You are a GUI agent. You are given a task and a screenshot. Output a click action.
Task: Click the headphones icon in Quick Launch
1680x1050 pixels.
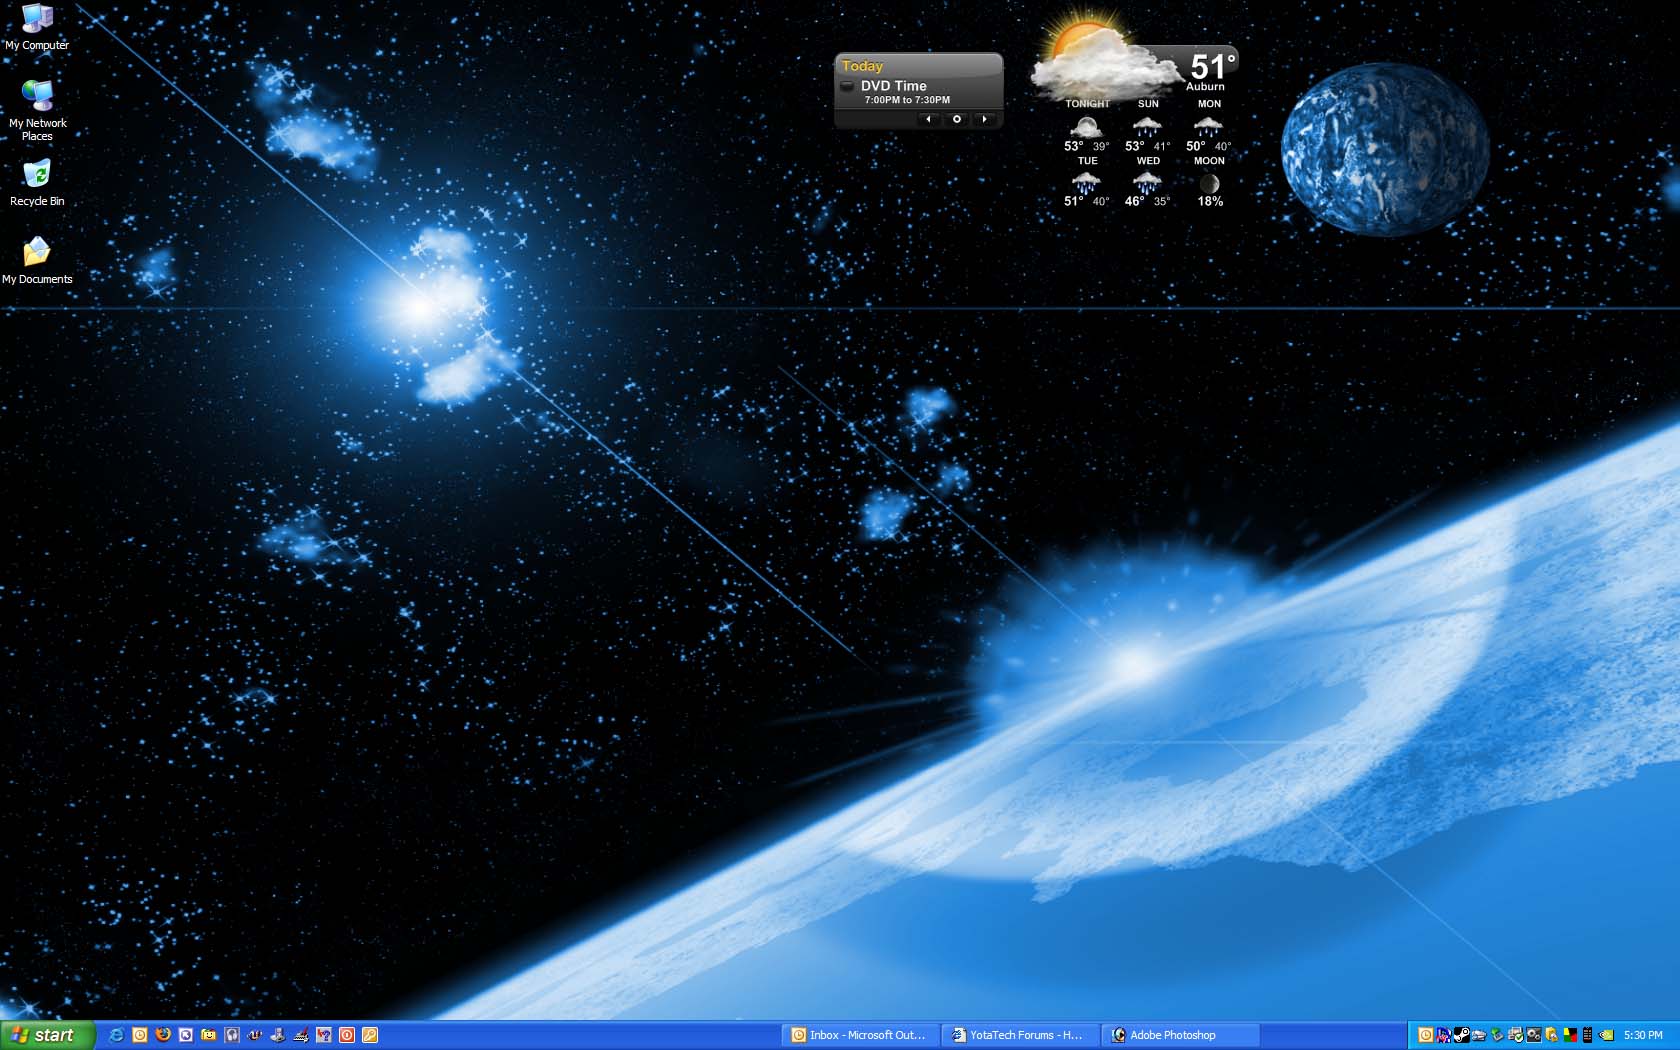point(232,1035)
